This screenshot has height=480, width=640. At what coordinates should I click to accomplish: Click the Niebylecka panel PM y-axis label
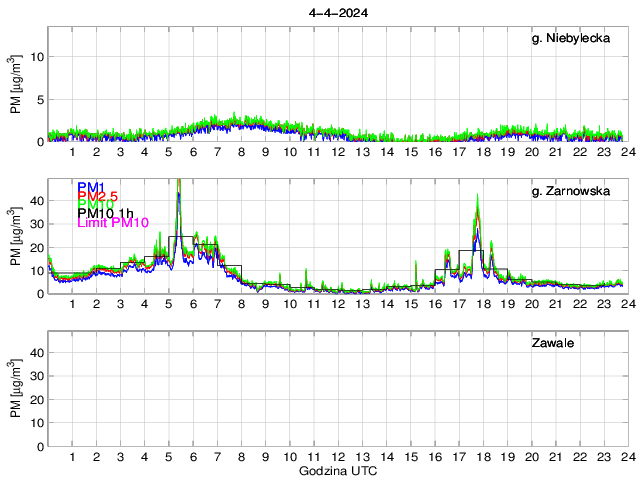(16, 85)
